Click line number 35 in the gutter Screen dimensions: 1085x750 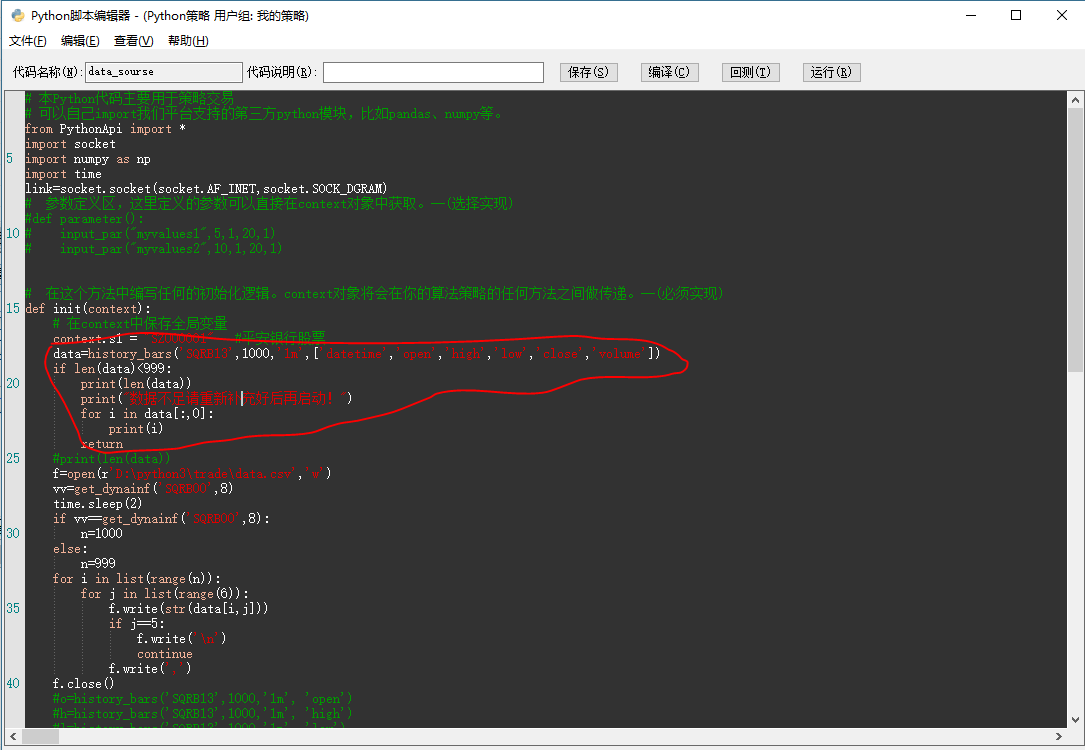point(13,609)
